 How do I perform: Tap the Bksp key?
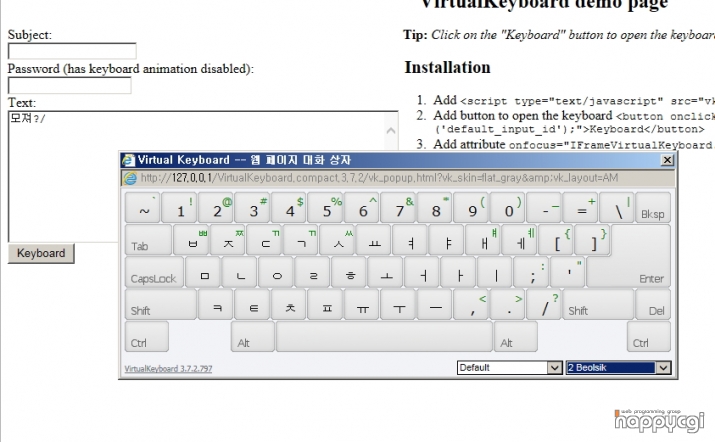[x=653, y=208]
